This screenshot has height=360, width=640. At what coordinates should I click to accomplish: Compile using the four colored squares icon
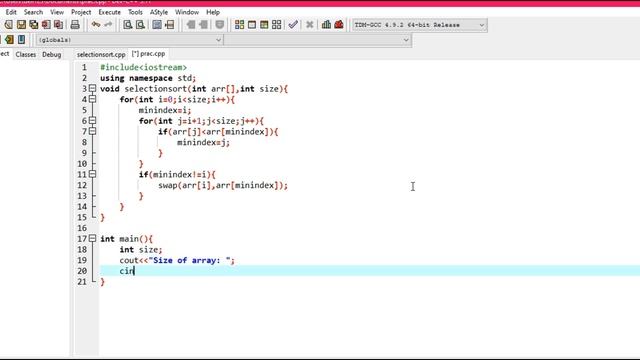240,25
